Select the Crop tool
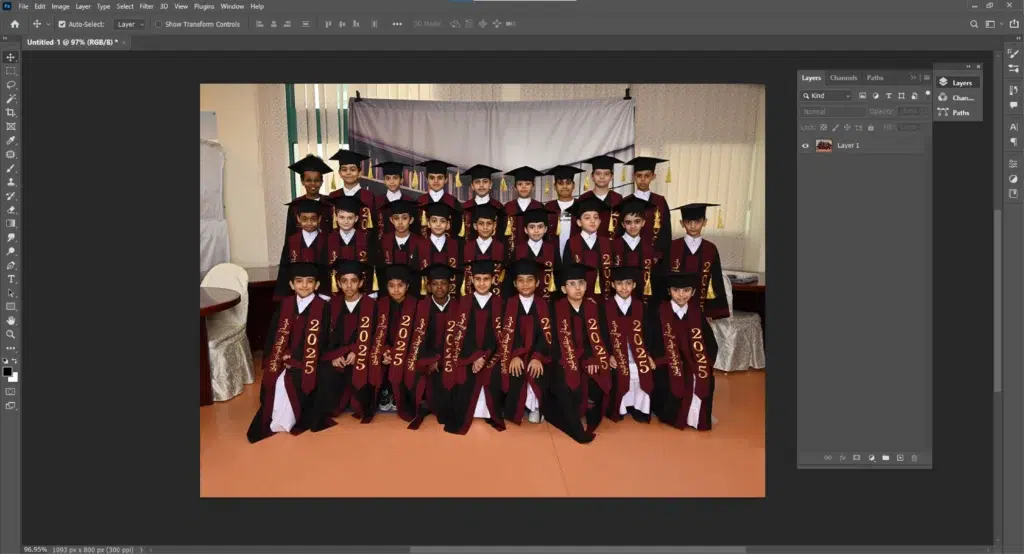 pos(11,113)
